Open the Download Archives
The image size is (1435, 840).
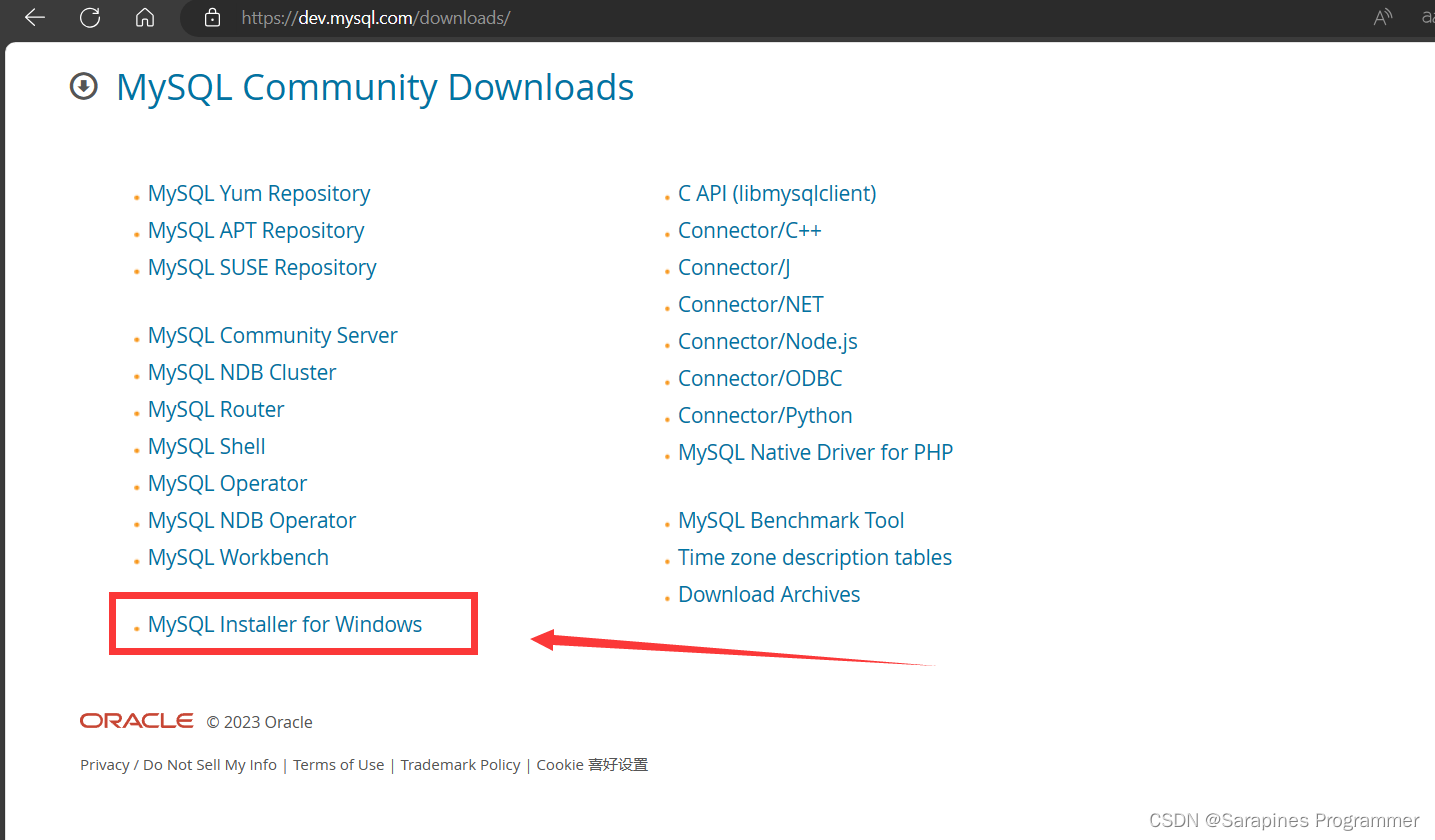pyautogui.click(x=769, y=593)
